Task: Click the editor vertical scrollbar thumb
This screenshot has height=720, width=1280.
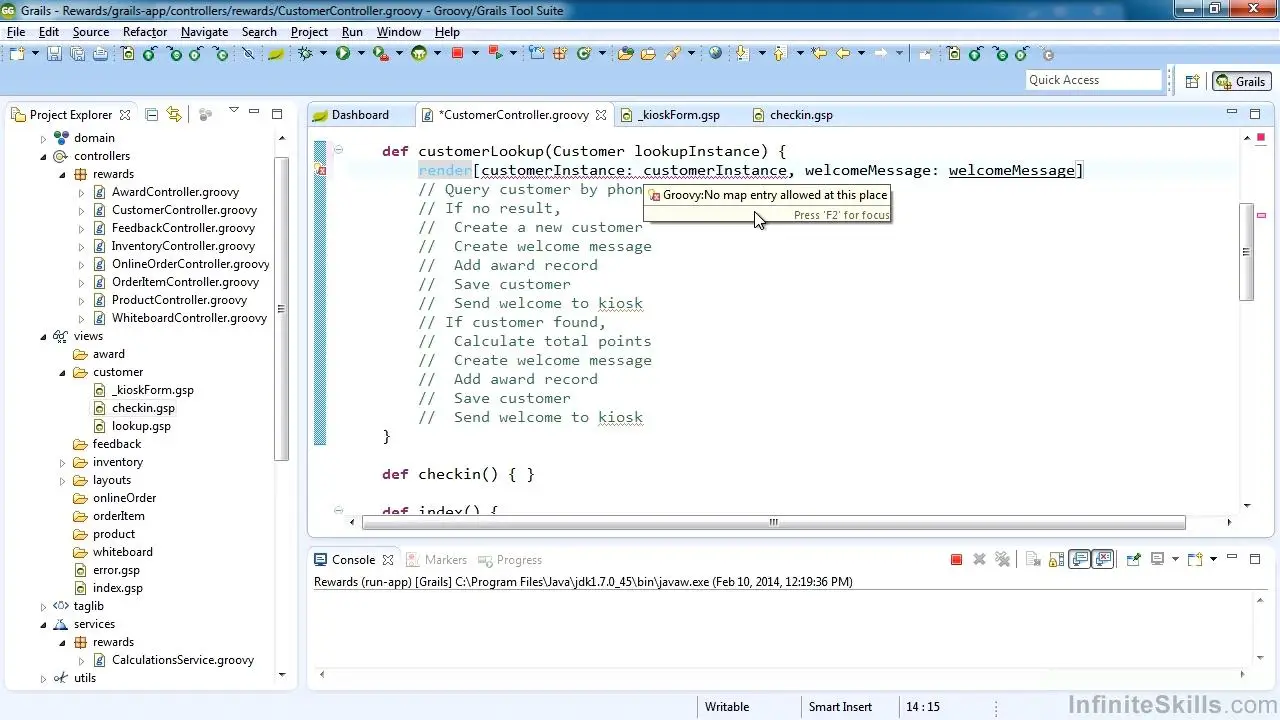Action: [x=1246, y=251]
